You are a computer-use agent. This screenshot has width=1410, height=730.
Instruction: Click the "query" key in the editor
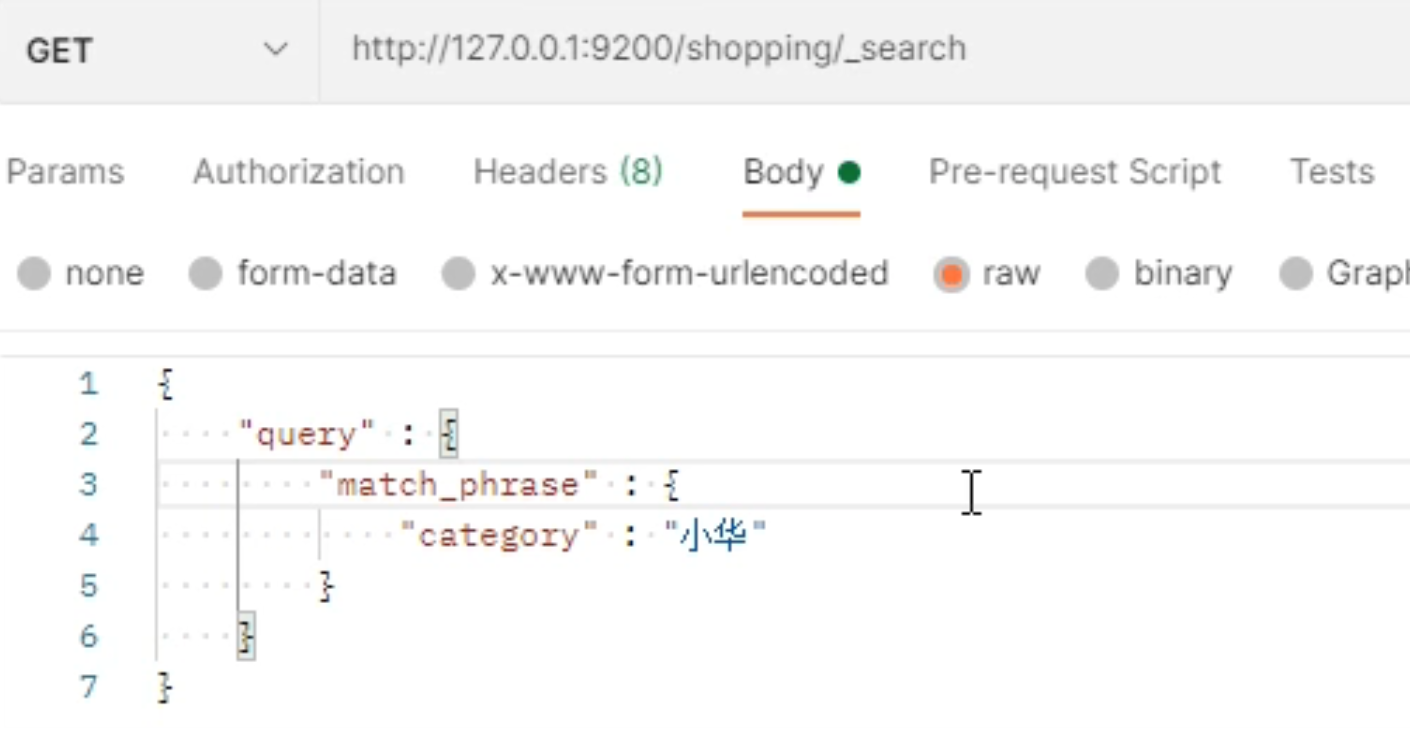pos(307,435)
